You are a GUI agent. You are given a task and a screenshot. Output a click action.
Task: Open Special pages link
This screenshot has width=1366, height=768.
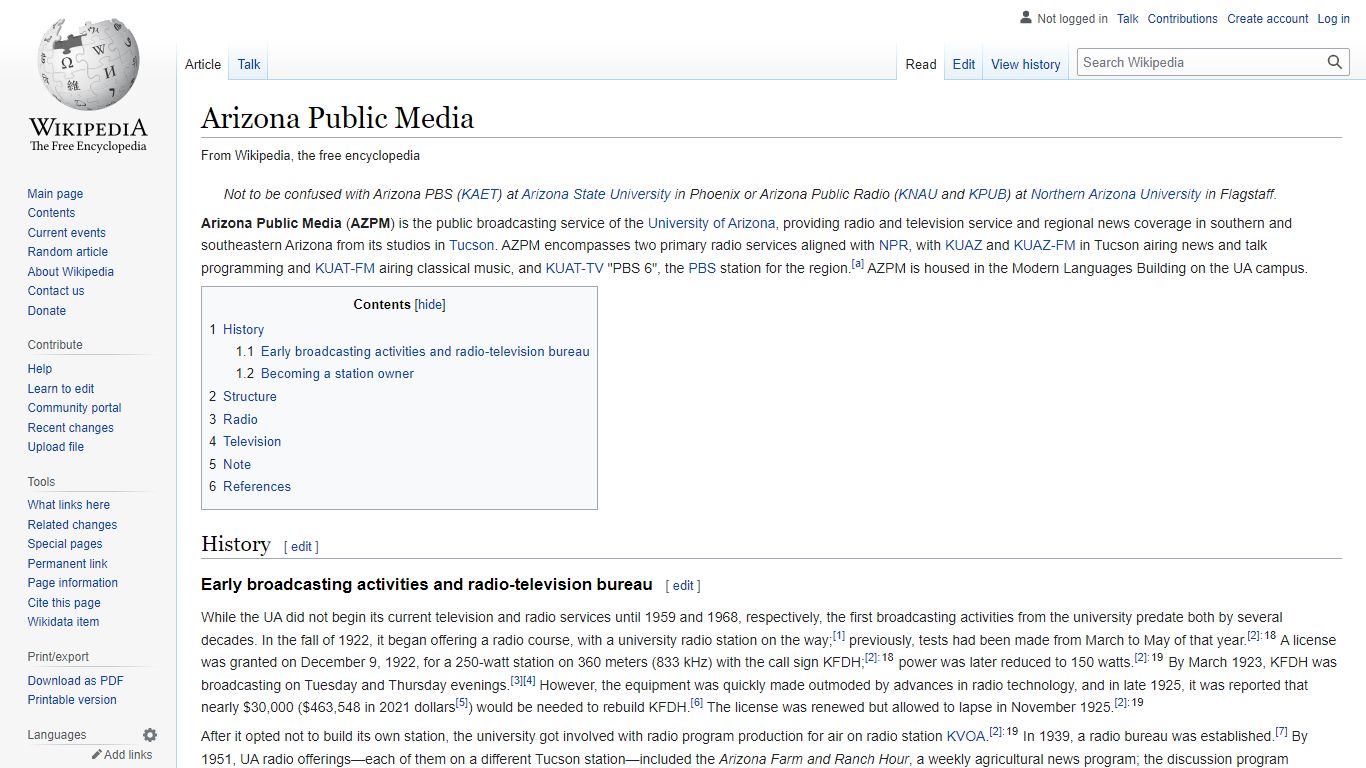pyautogui.click(x=65, y=544)
